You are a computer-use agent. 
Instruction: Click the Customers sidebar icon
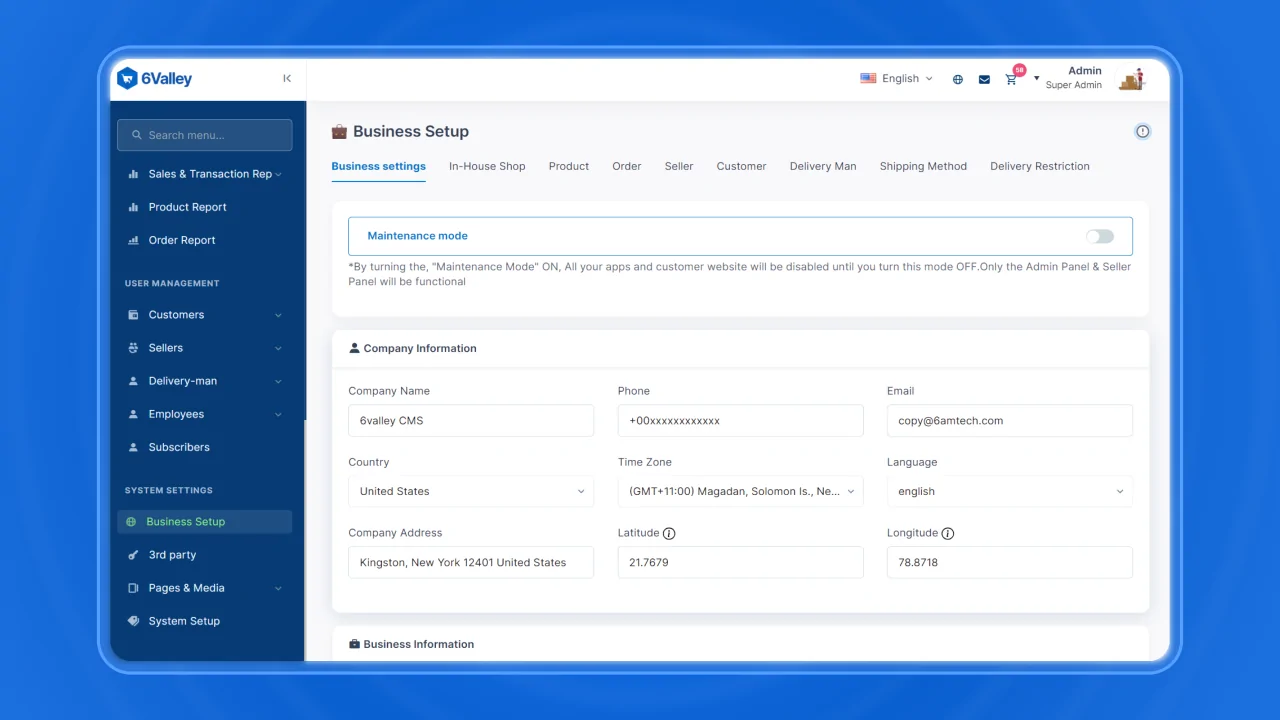pyautogui.click(x=133, y=315)
